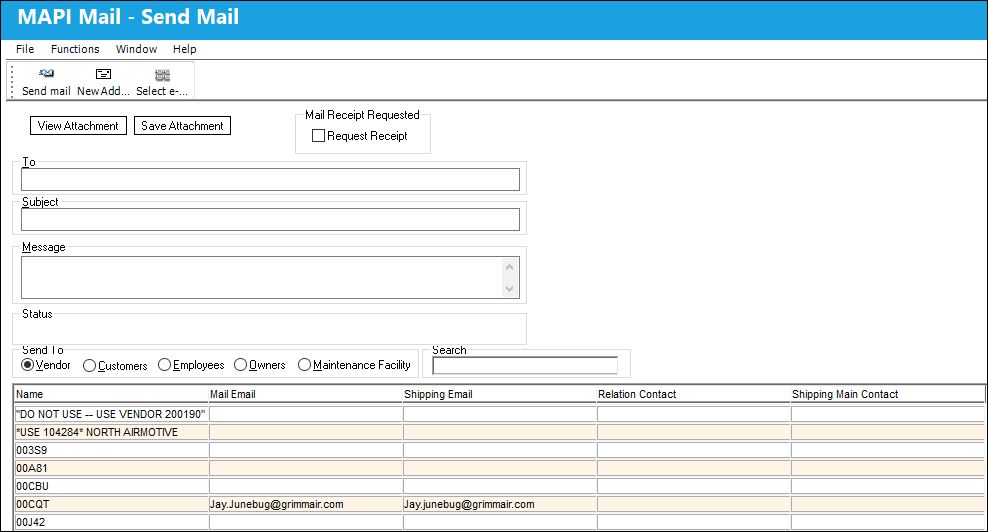Screen dimensions: 988x532
Task: Click into the To input field
Action: point(270,180)
